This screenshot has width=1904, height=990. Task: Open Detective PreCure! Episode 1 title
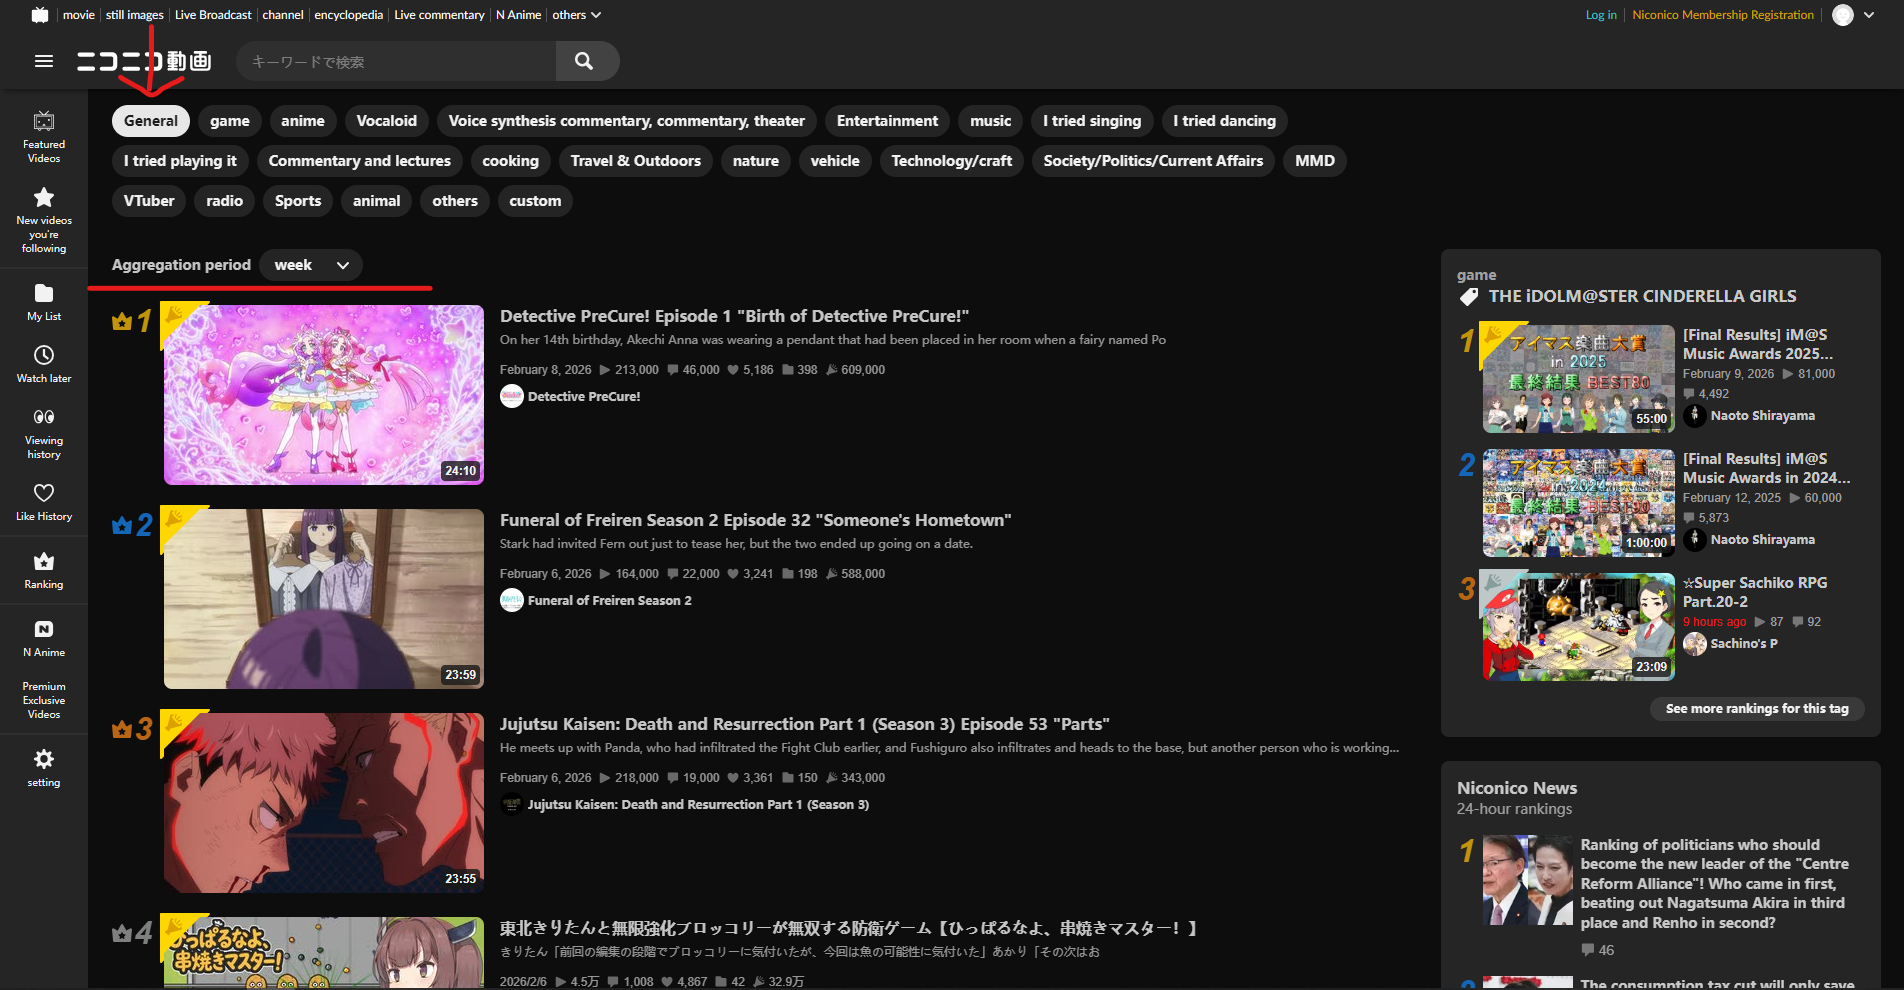click(x=735, y=317)
